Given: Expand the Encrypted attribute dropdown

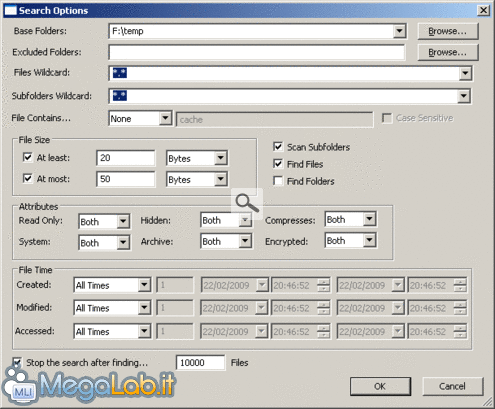Looking at the screenshot, I should click(x=369, y=240).
